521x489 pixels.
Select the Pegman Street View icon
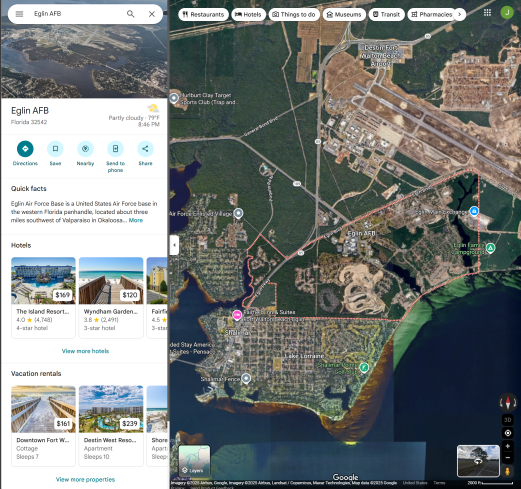508,471
